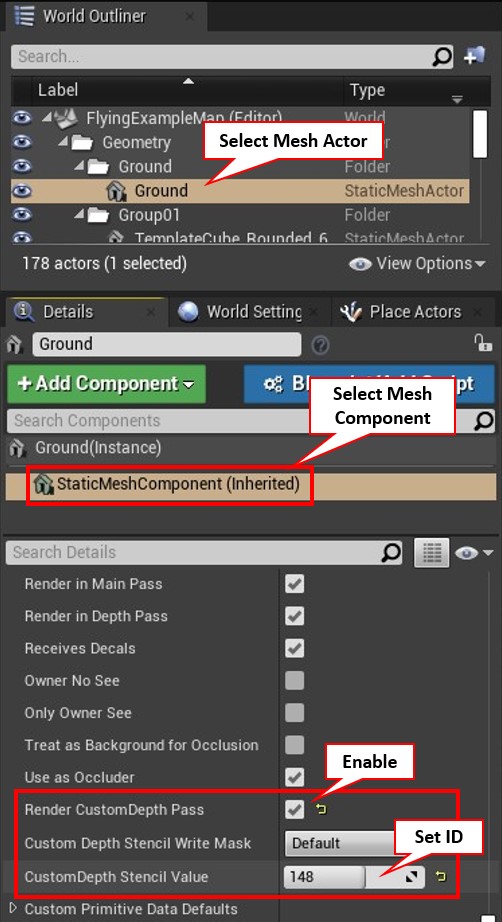Open View Options in World Outliner
This screenshot has width=502, height=922.
click(x=417, y=263)
